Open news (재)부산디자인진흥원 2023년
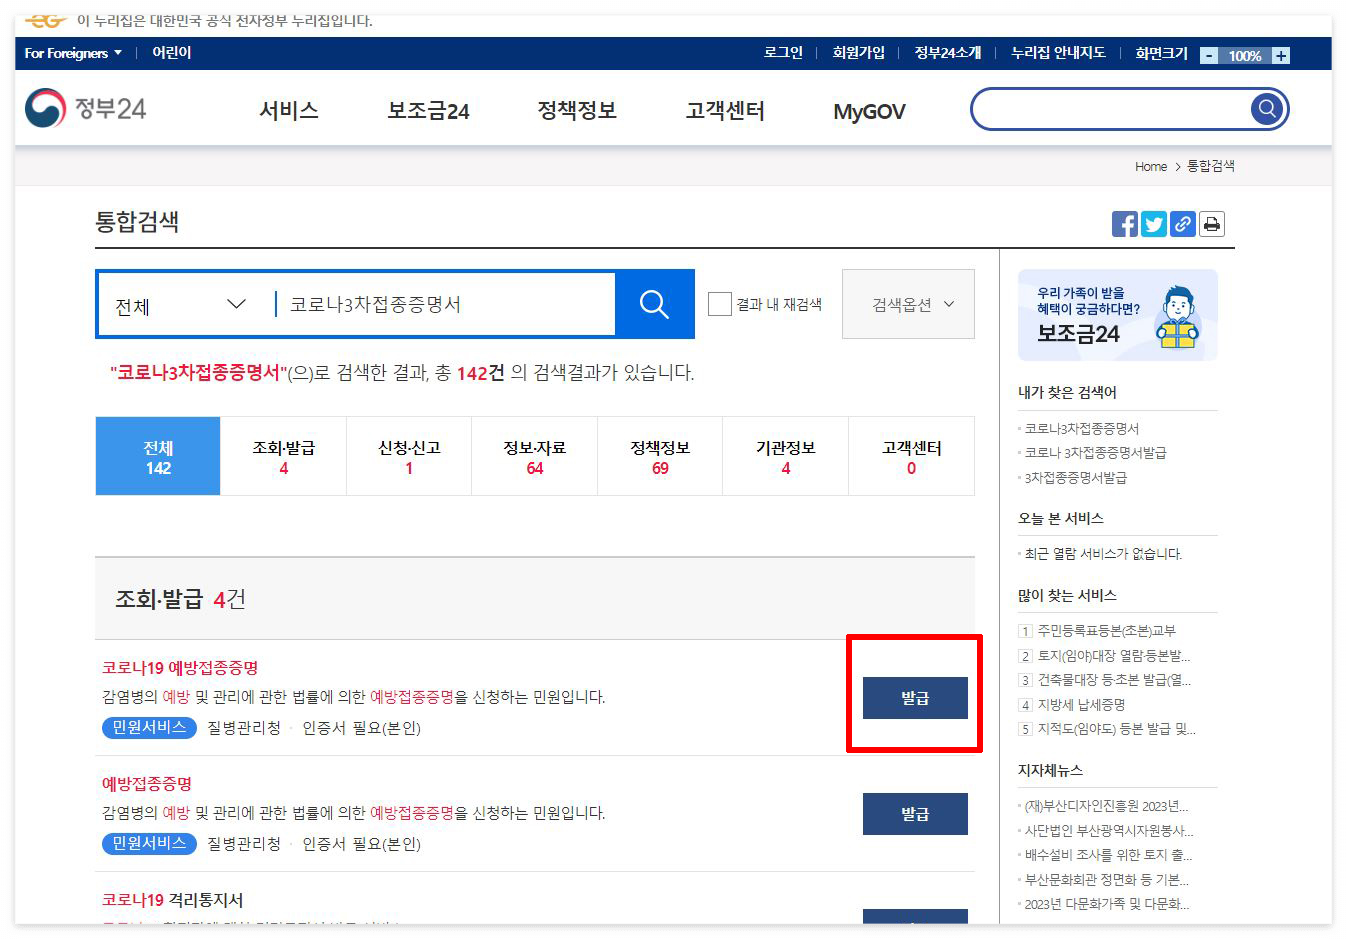This screenshot has width=1347, height=939. [1106, 806]
